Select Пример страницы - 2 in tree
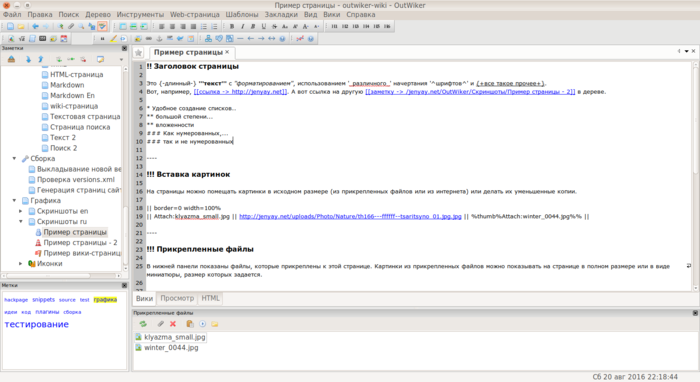The height and width of the screenshot is (382, 700). pyautogui.click(x=80, y=242)
